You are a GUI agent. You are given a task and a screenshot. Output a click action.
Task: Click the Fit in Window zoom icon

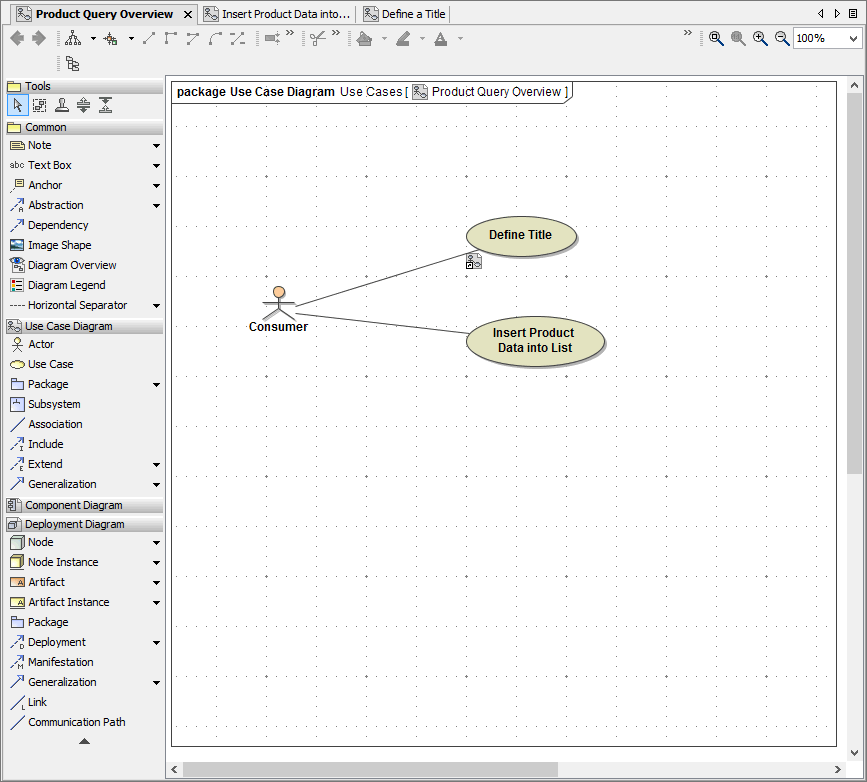716,38
